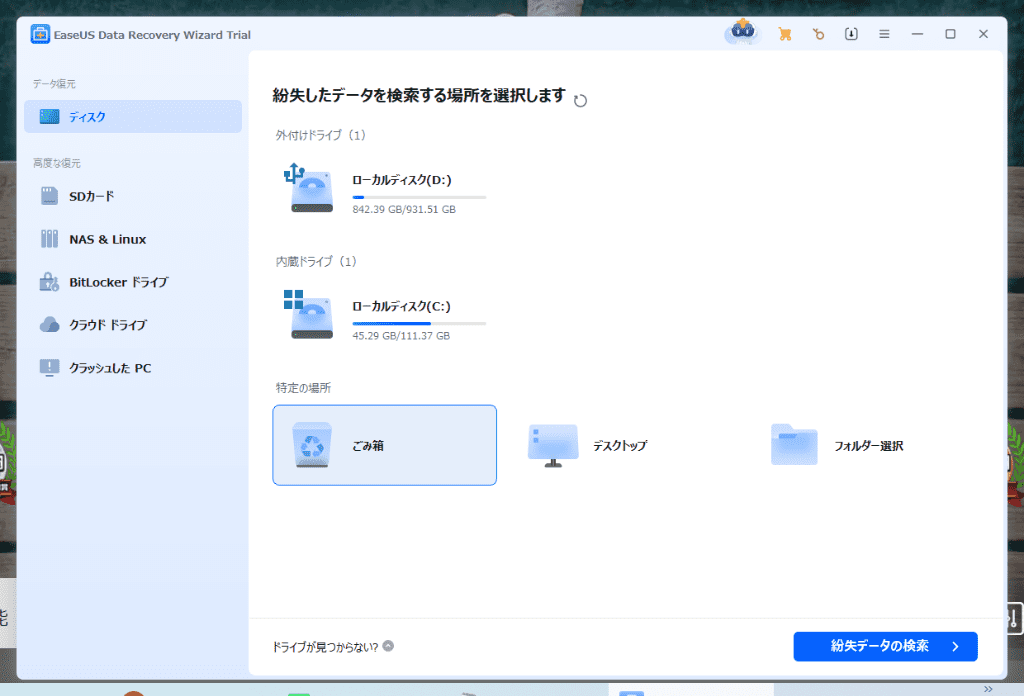Click the help circle icon beside drive-not-found
Image resolution: width=1024 pixels, height=696 pixels.
(388, 646)
